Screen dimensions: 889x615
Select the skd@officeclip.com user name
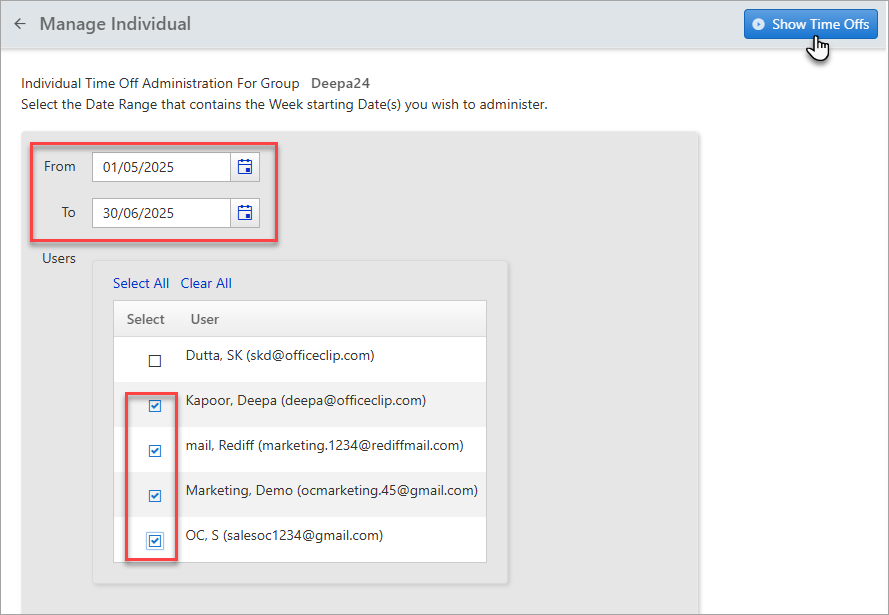click(280, 355)
